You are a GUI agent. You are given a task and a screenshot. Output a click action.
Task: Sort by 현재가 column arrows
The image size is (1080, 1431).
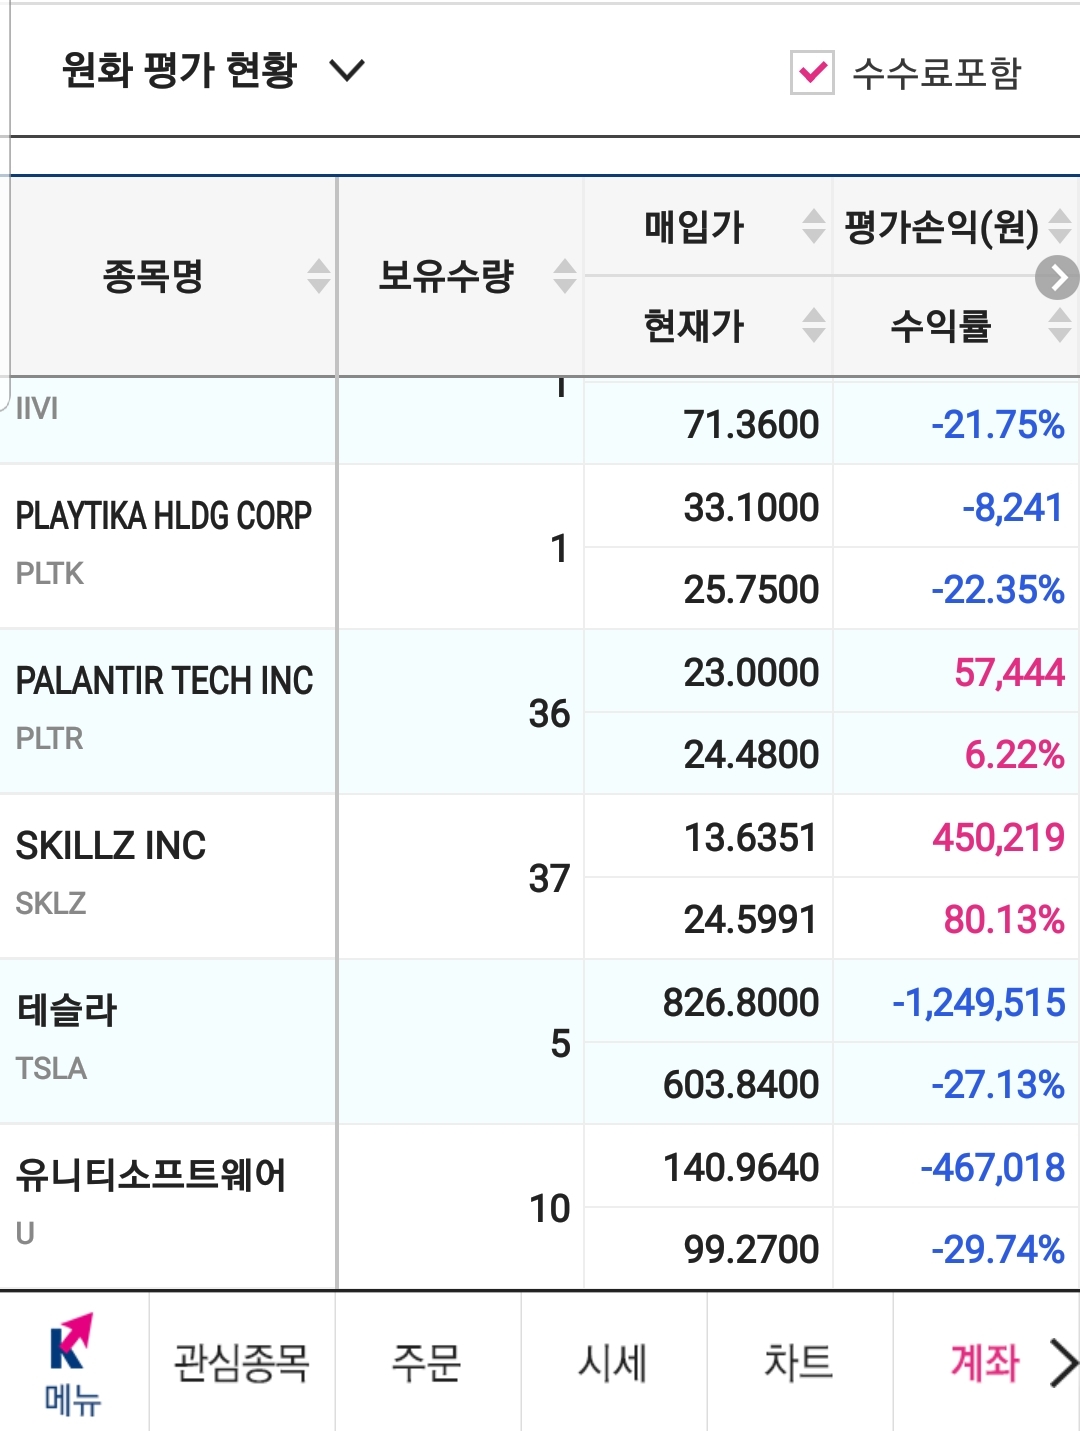coord(814,325)
